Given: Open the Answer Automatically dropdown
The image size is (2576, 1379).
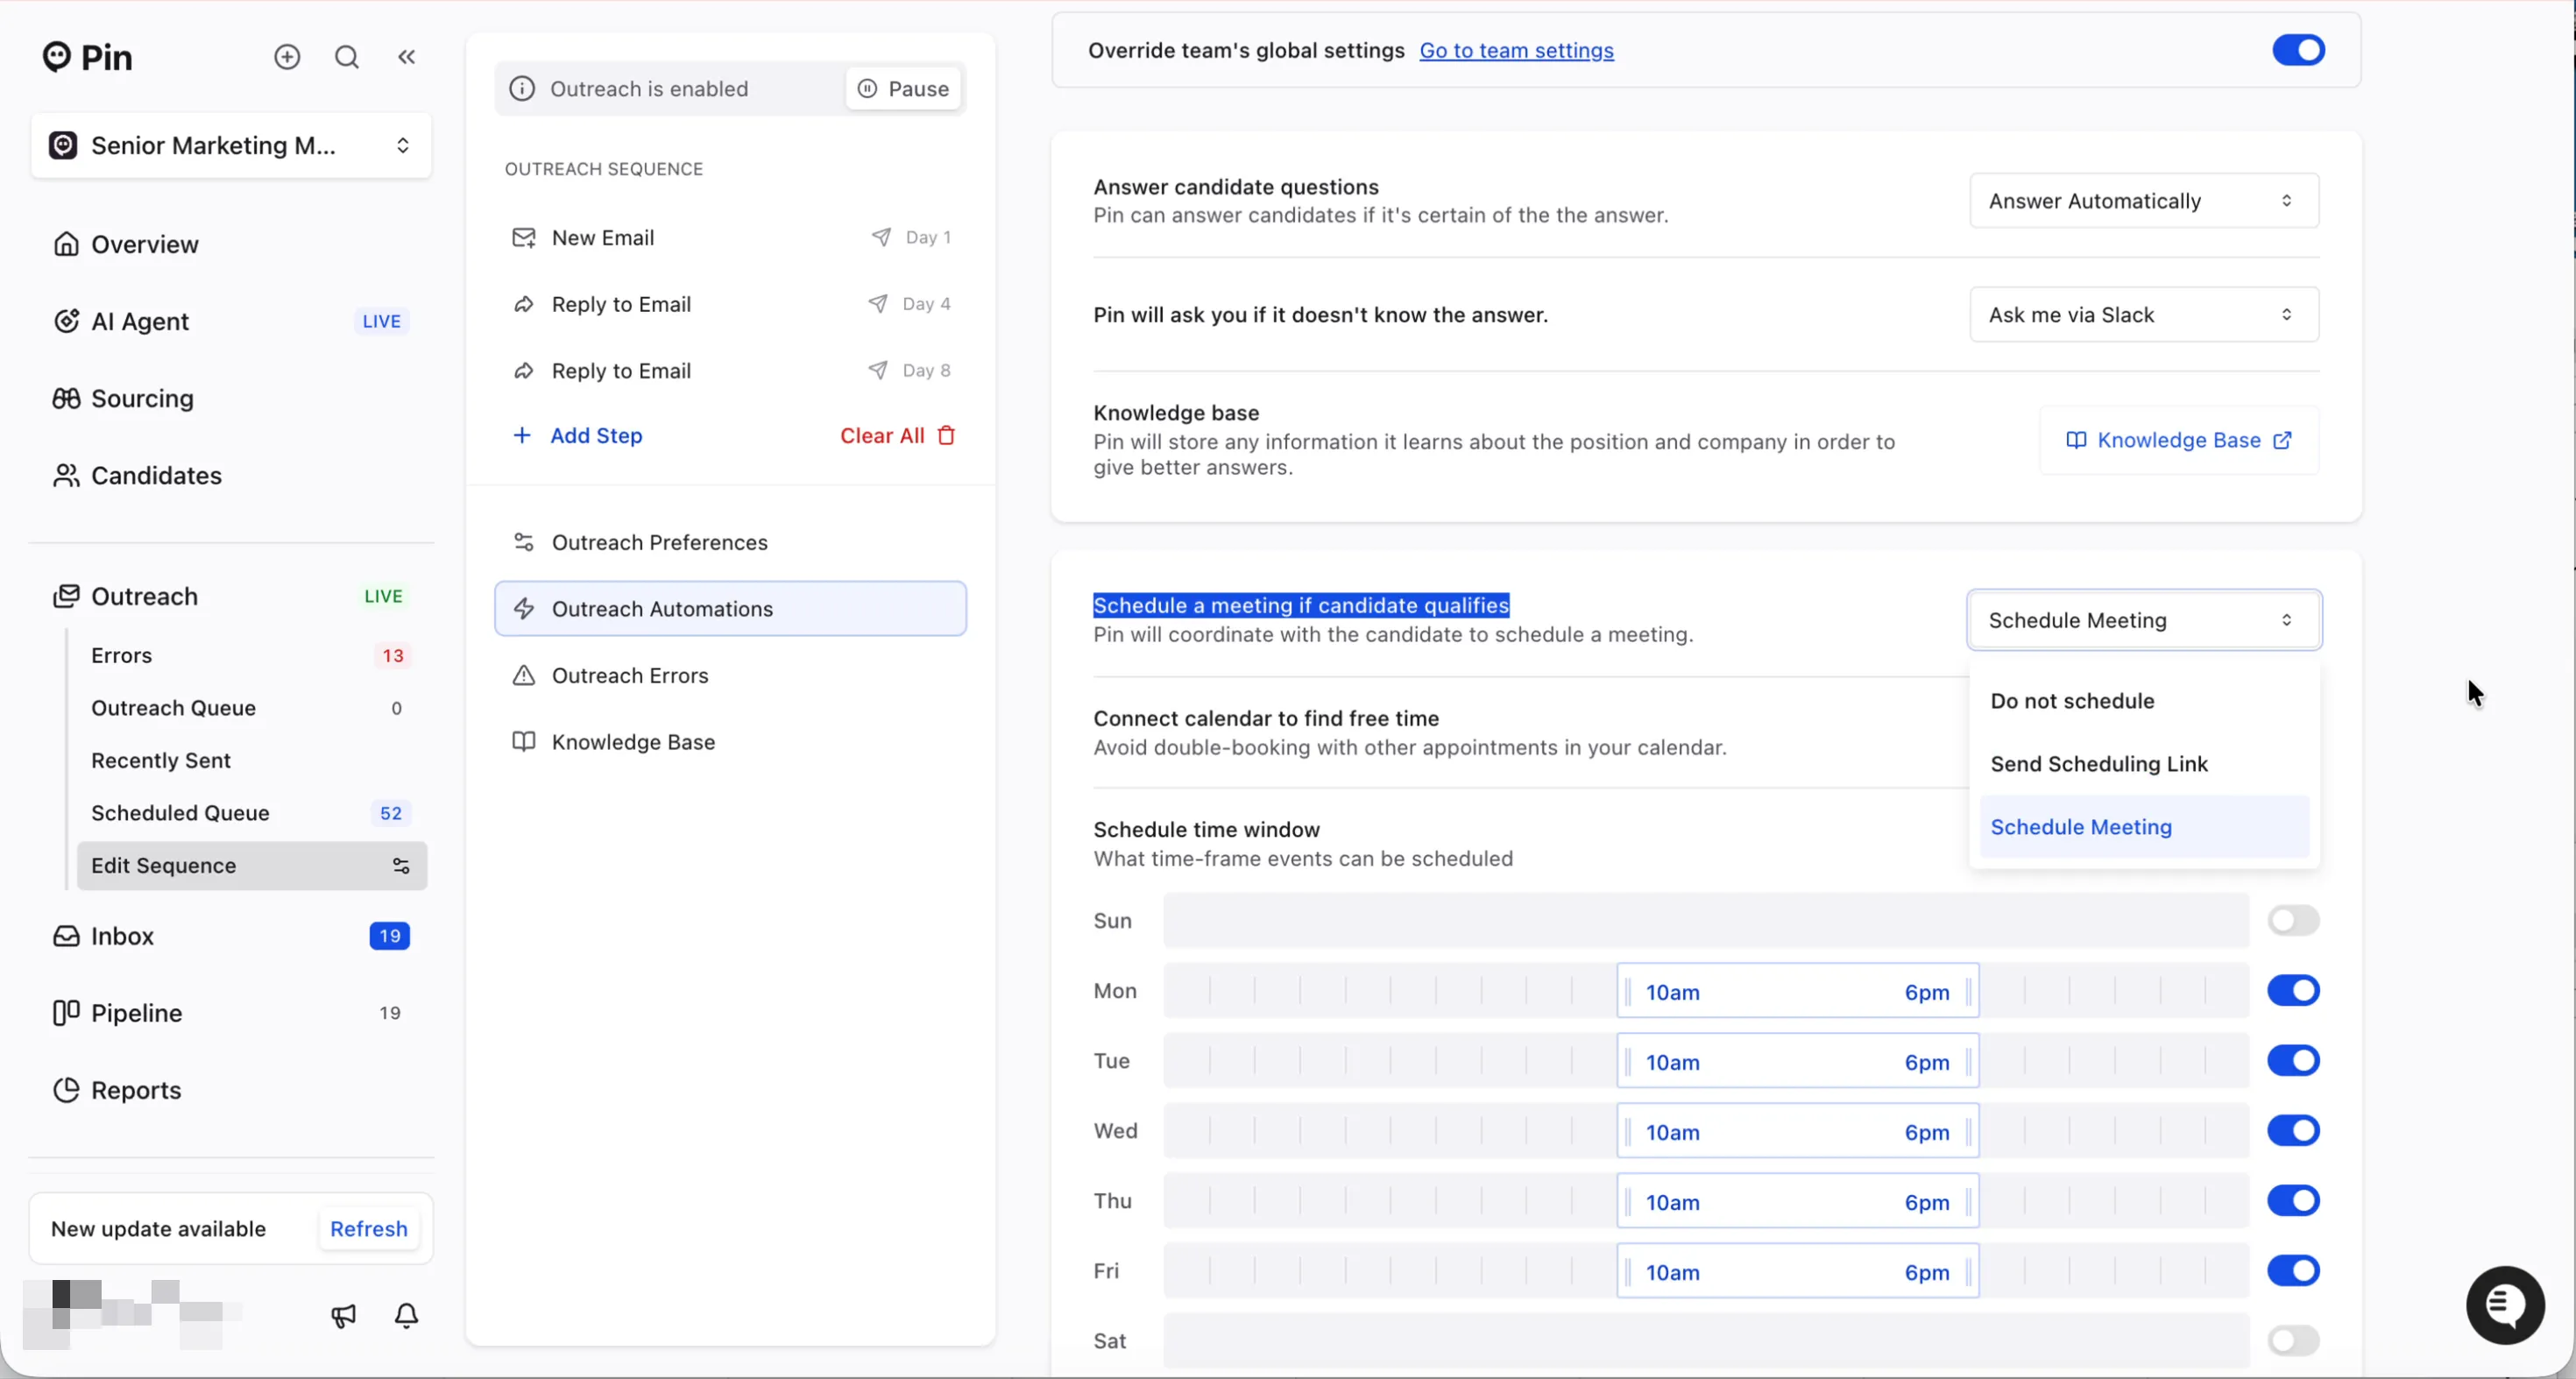Looking at the screenshot, I should (2144, 201).
